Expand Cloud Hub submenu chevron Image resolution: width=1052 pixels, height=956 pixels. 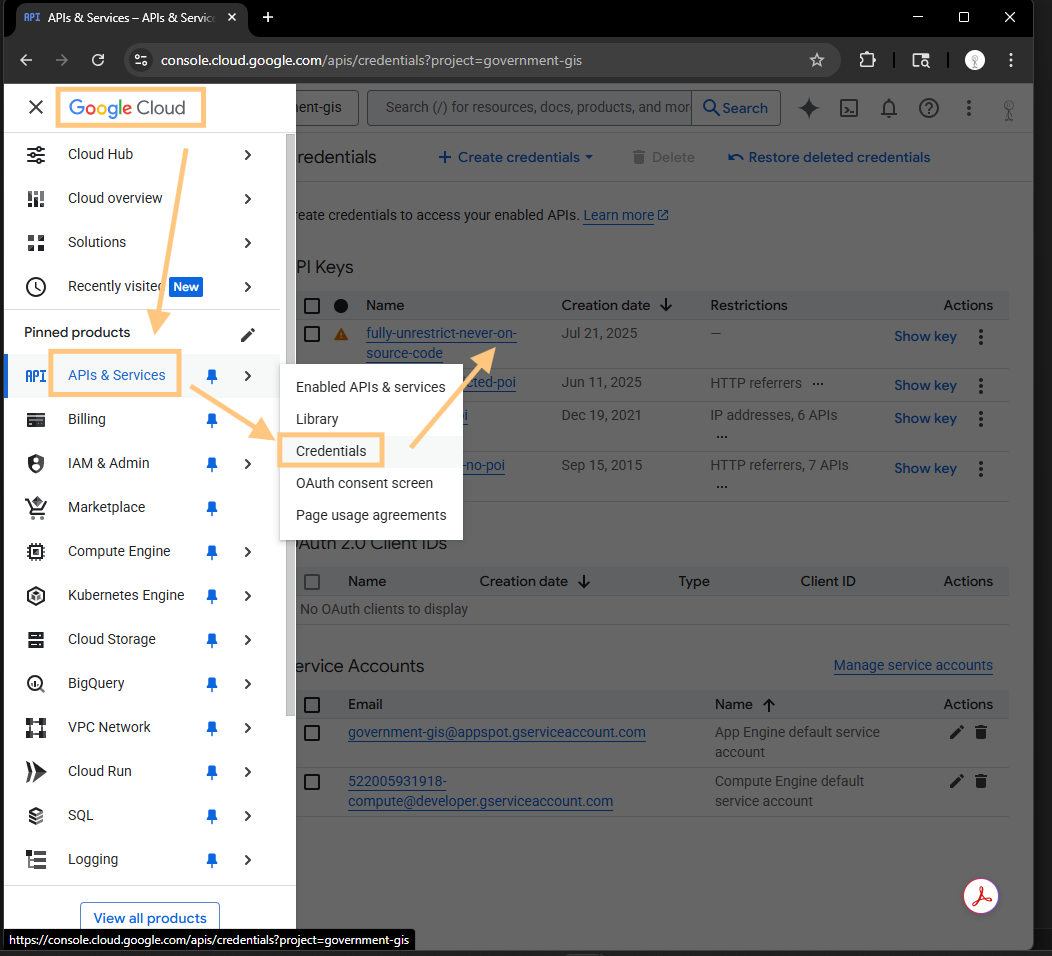coord(248,155)
